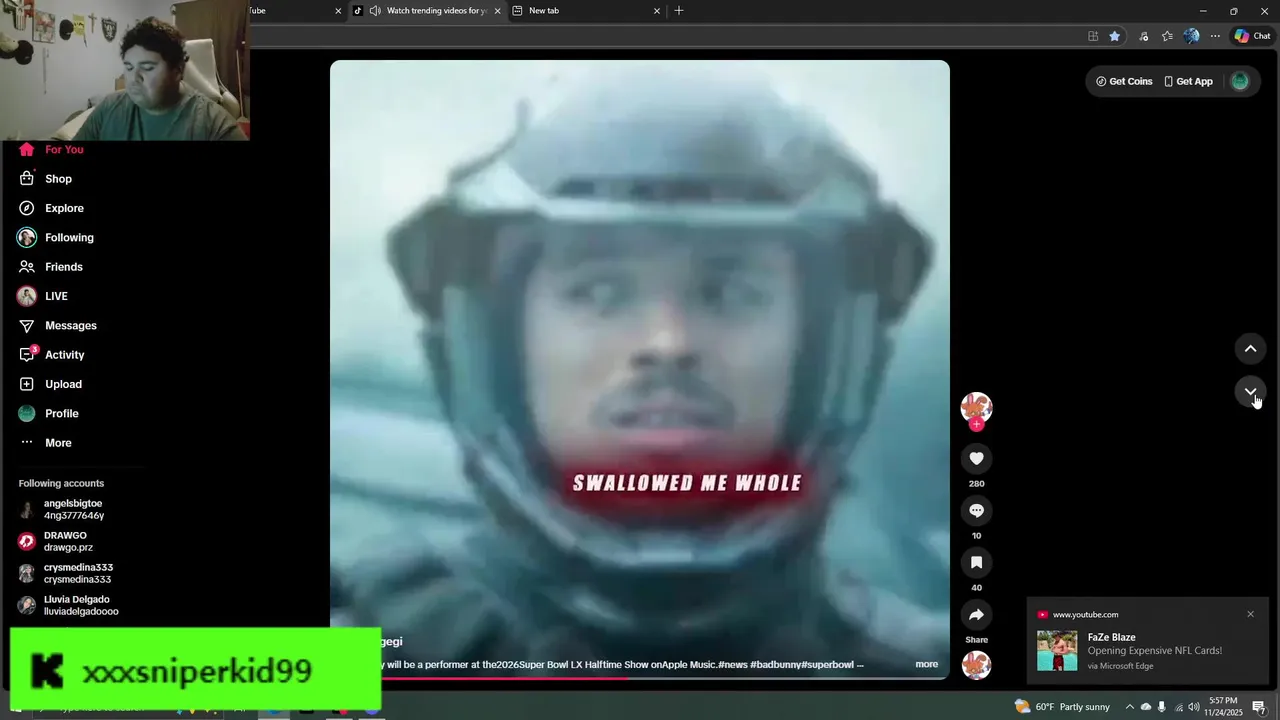Follow creator via red plus badge

(x=976, y=425)
